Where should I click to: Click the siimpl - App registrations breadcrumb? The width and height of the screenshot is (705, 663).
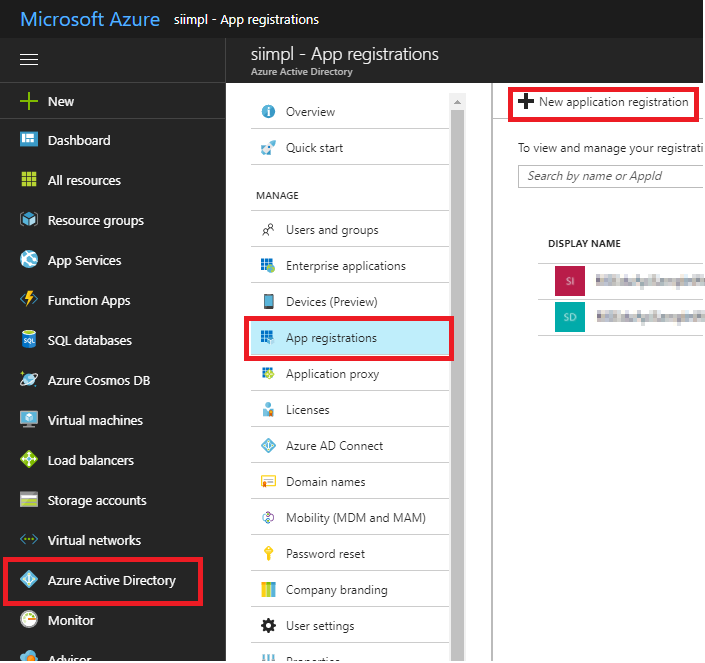coord(246,19)
